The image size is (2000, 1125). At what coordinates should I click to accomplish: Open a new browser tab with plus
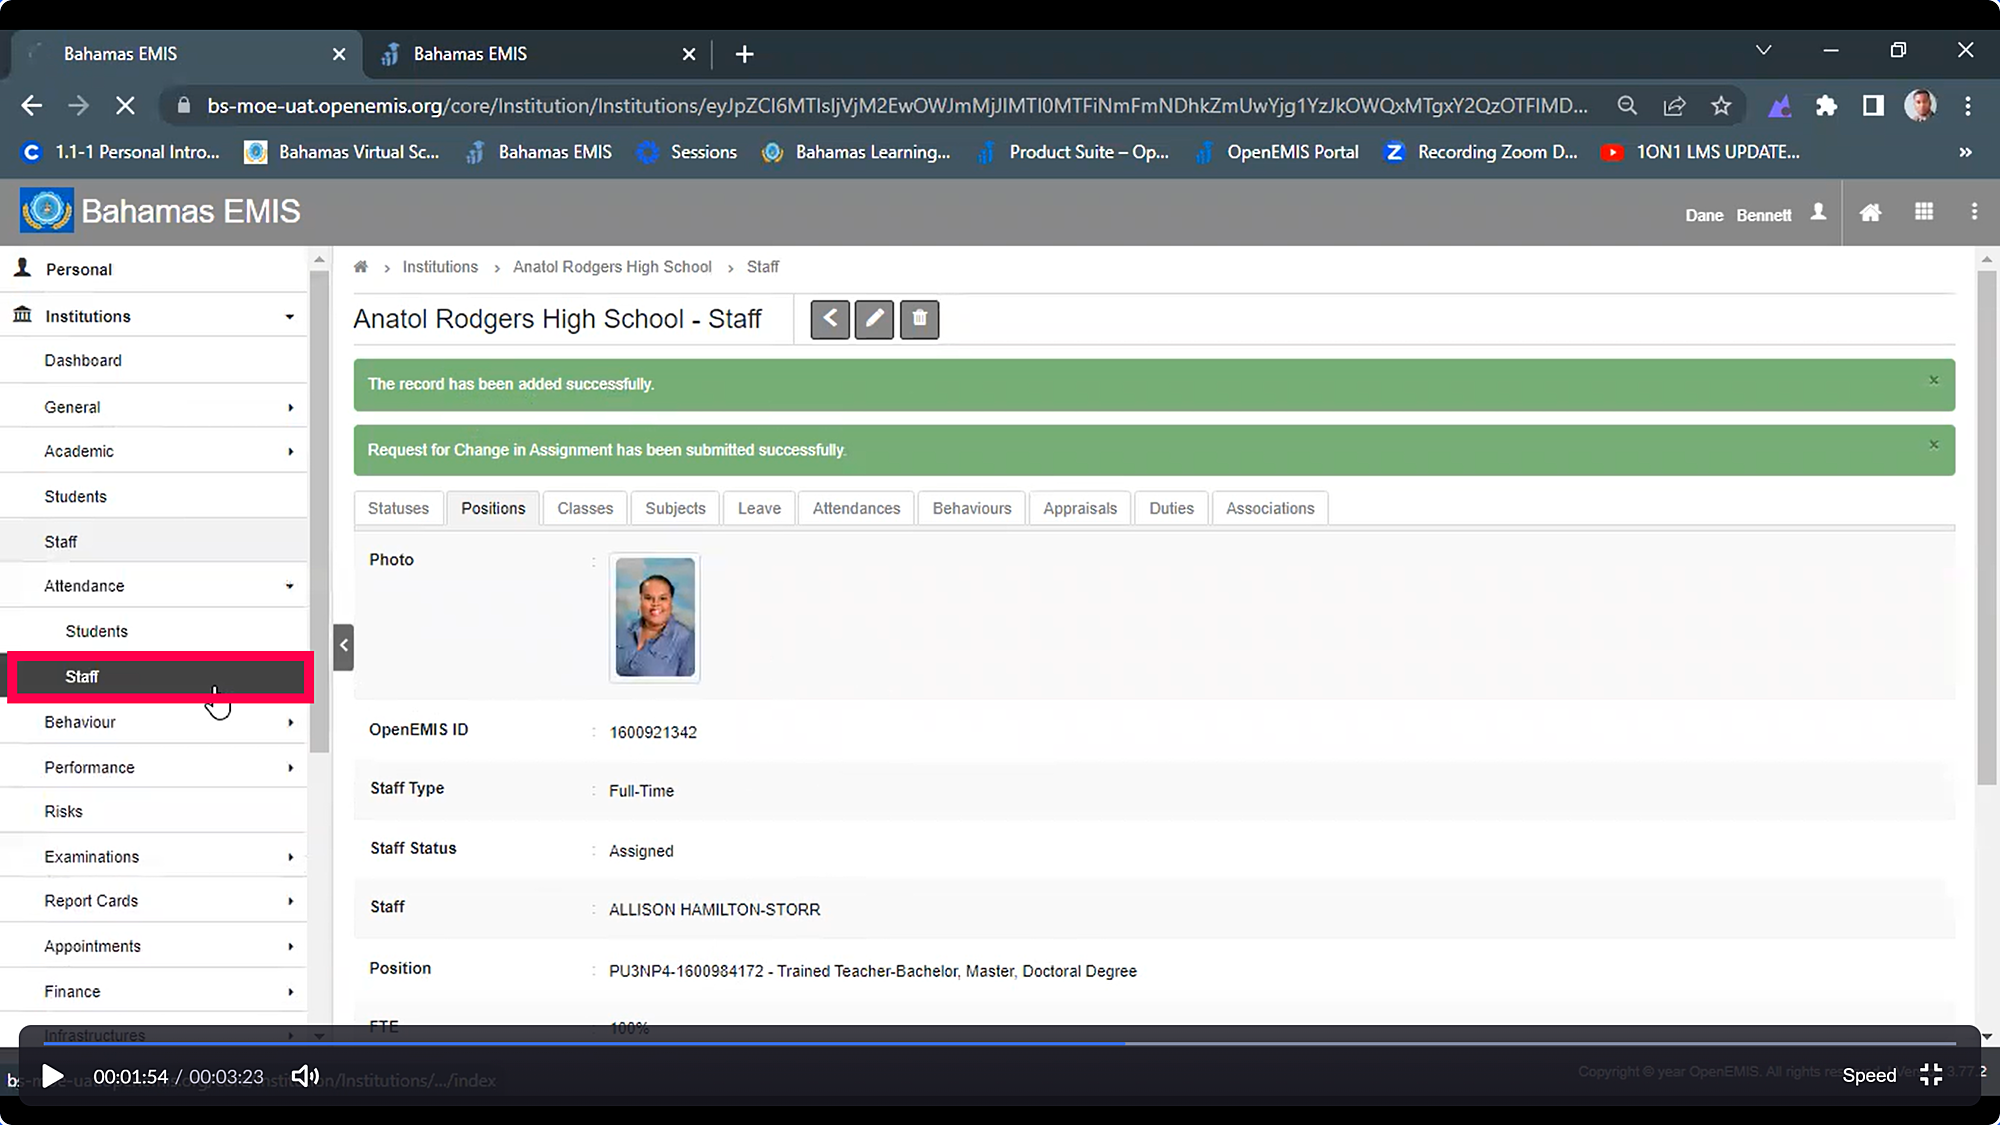(744, 54)
